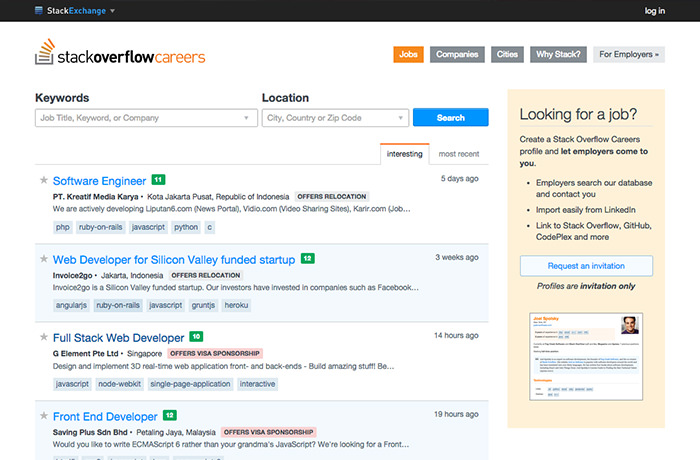700x460 pixels.
Task: Click the 5 days ago timestamp
Action: pos(459,179)
